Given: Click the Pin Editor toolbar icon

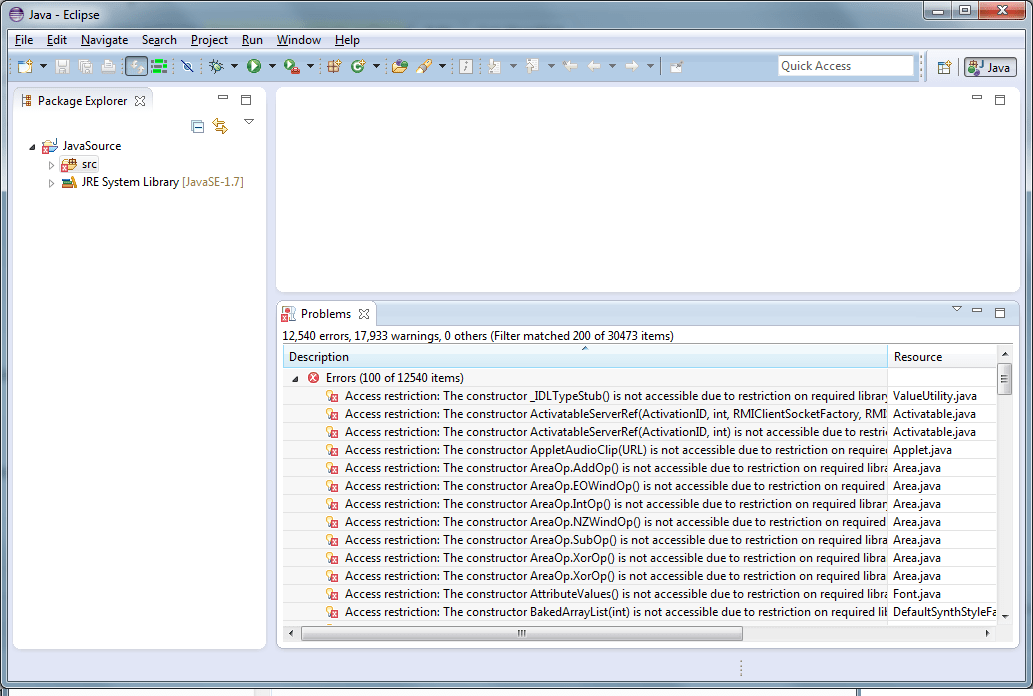Looking at the screenshot, I should coord(676,66).
